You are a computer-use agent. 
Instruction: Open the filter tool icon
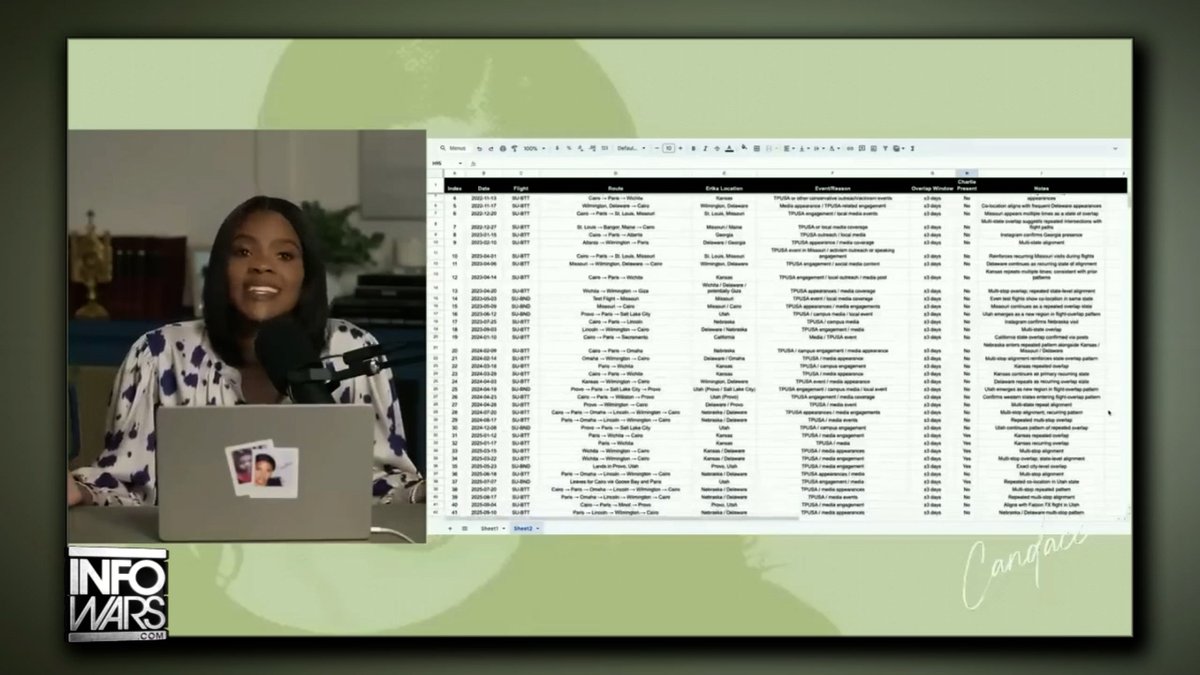click(x=885, y=149)
